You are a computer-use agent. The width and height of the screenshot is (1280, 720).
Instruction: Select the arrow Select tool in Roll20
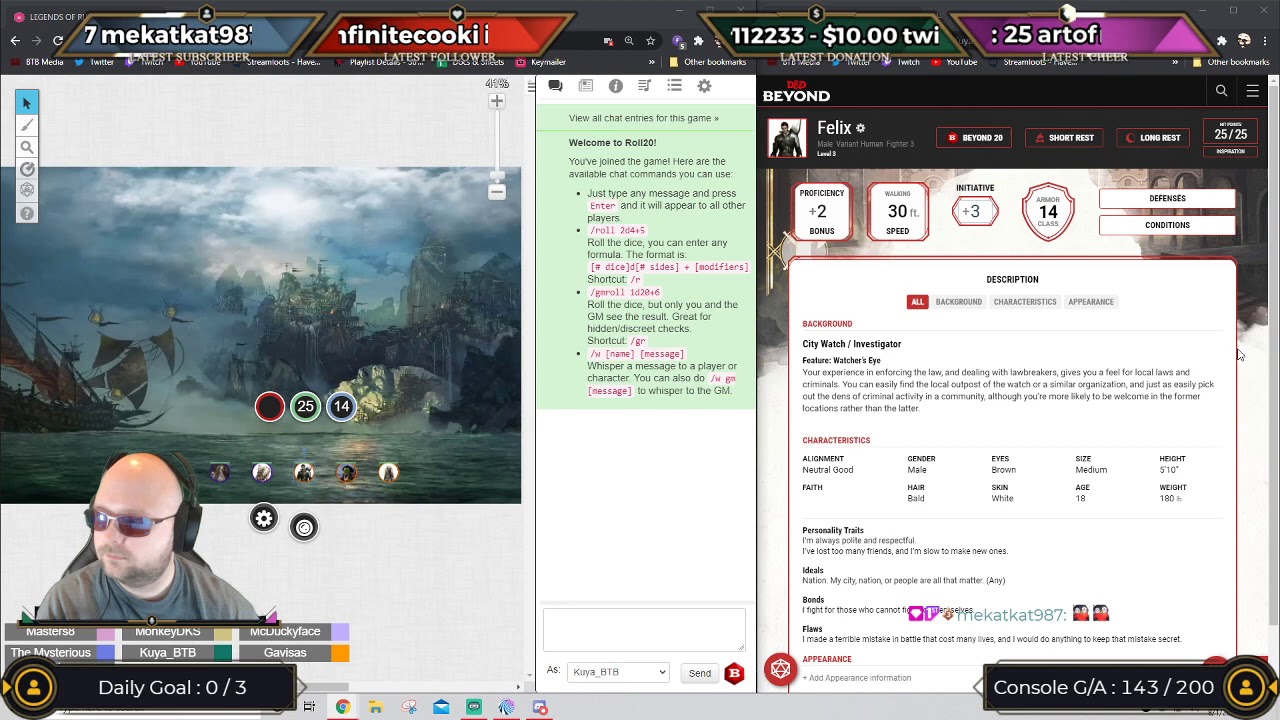tap(27, 103)
